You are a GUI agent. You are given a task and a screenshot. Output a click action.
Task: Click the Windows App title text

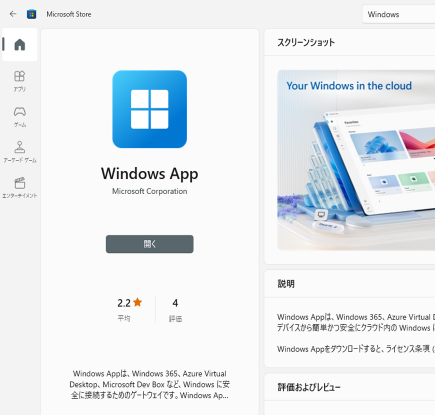tap(150, 174)
